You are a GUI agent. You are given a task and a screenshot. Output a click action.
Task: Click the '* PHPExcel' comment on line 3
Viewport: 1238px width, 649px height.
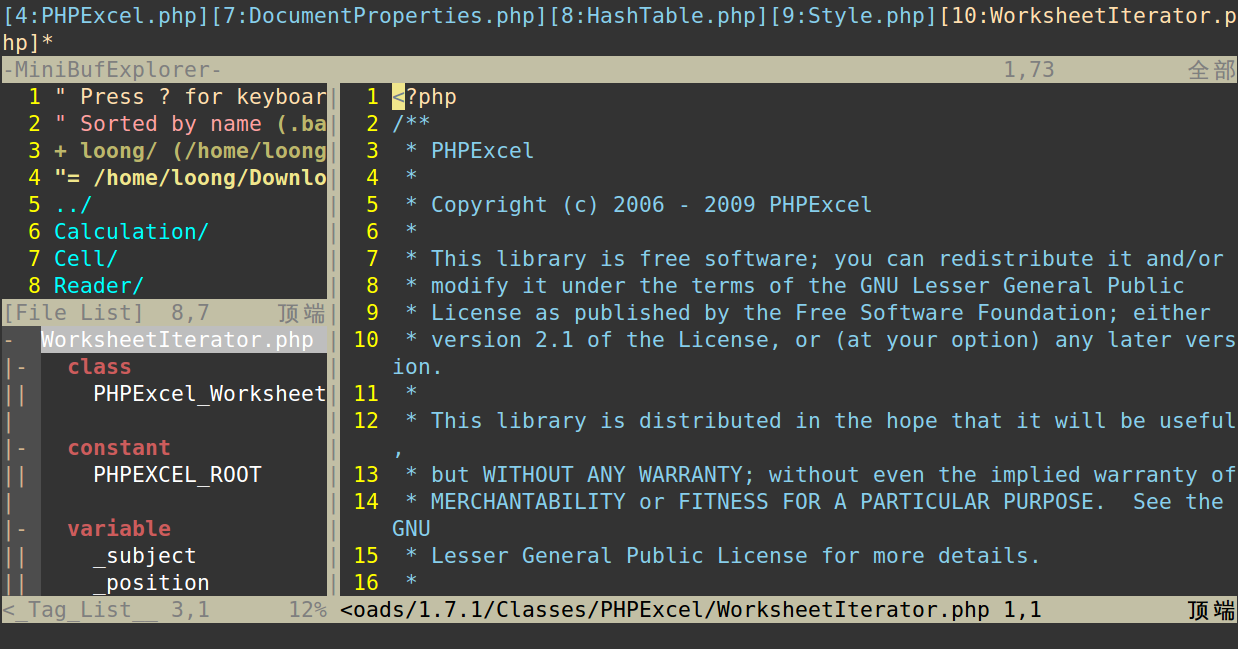point(470,151)
